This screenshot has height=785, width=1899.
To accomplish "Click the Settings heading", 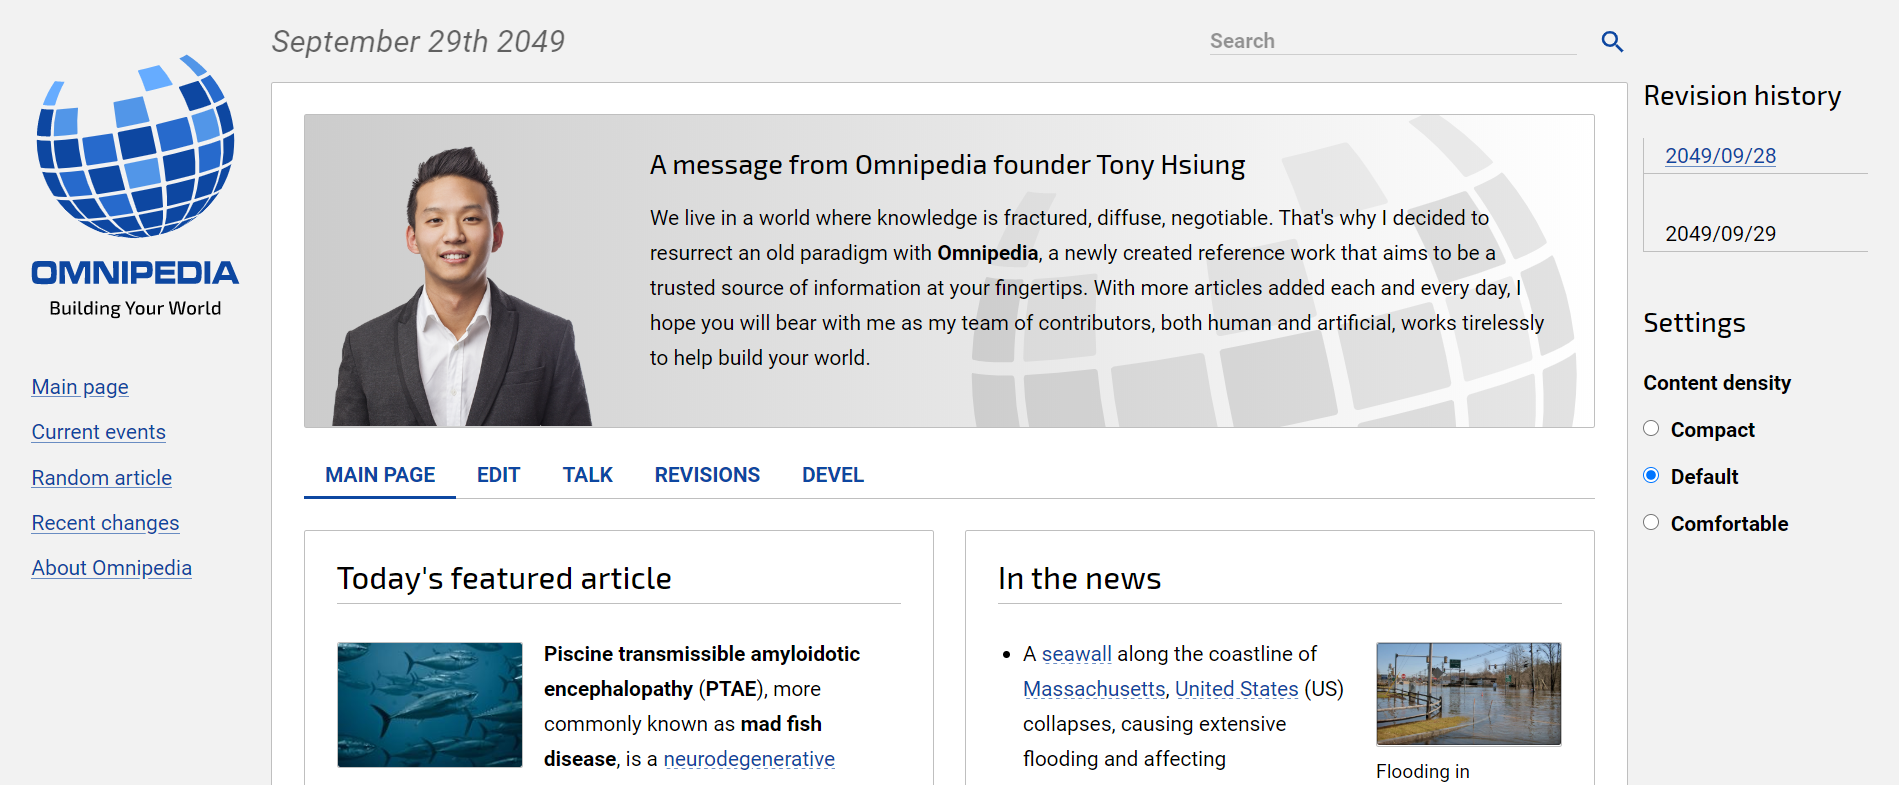I will point(1694,323).
